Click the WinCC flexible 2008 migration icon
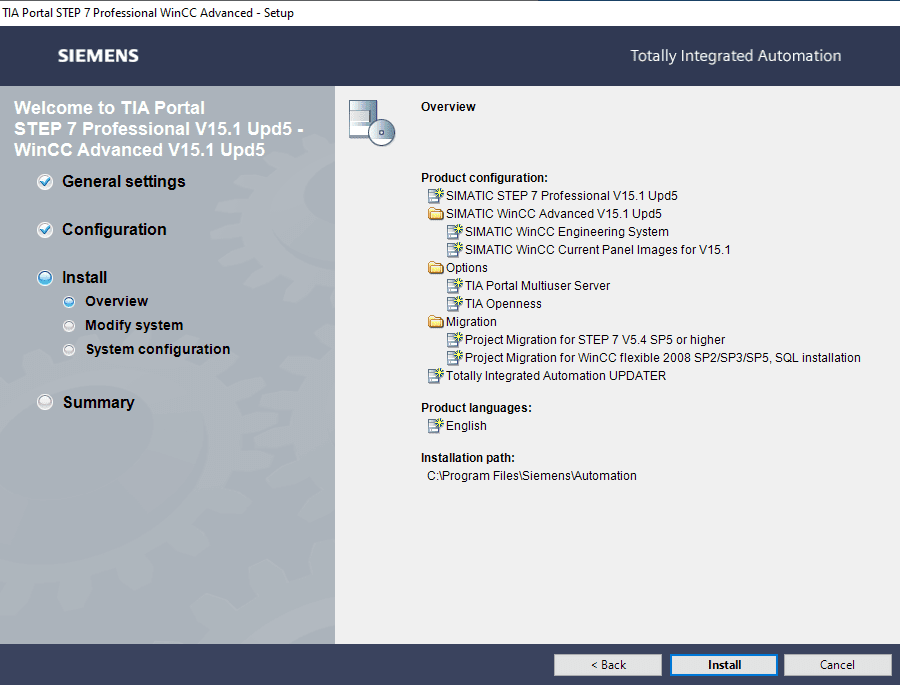Screen dimensions: 900x685 tap(455, 357)
